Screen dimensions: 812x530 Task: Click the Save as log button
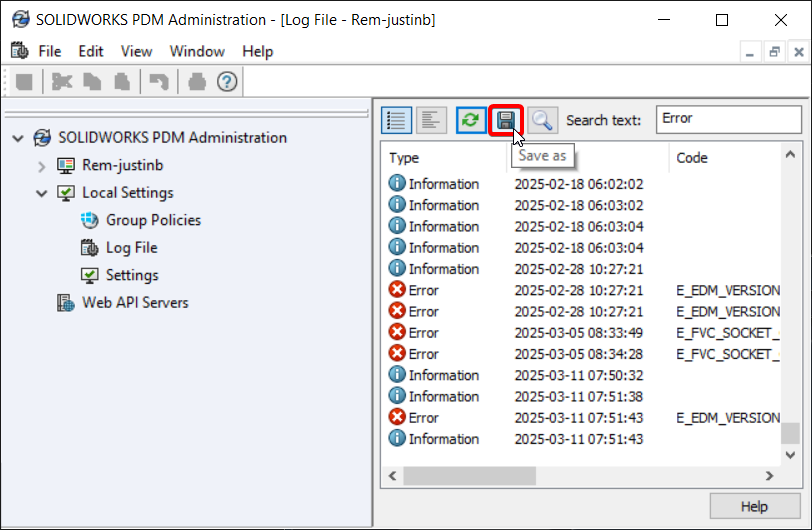click(x=505, y=120)
